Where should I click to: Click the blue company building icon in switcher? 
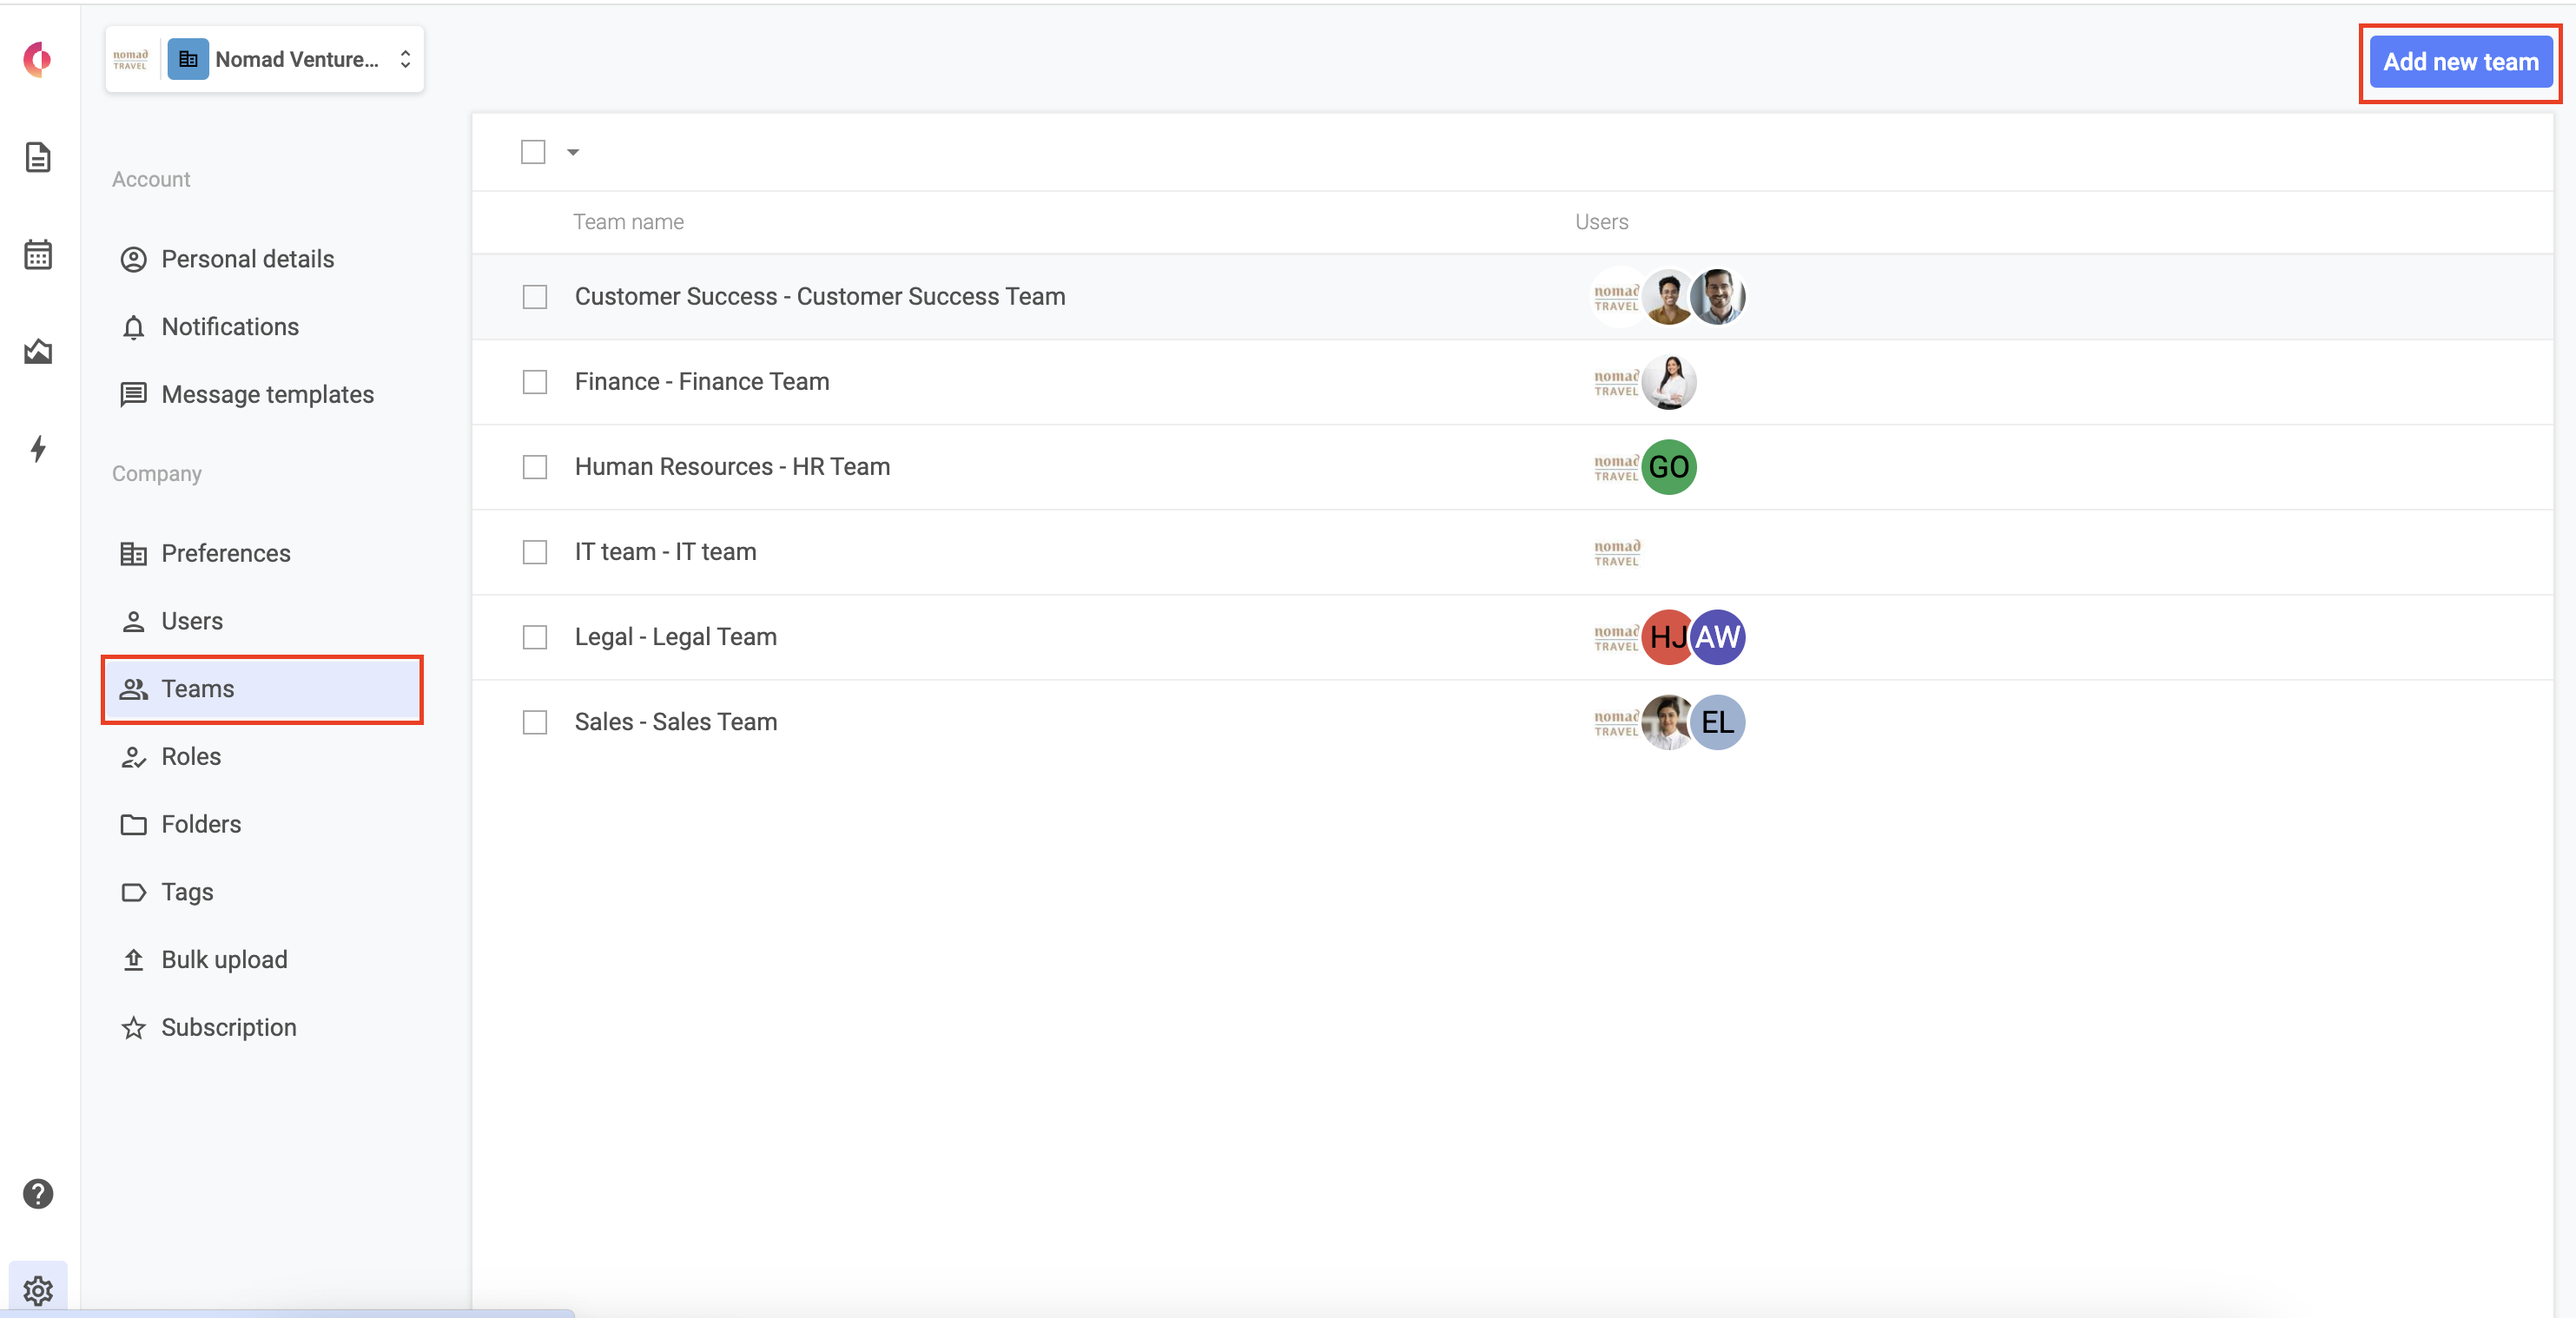point(188,59)
